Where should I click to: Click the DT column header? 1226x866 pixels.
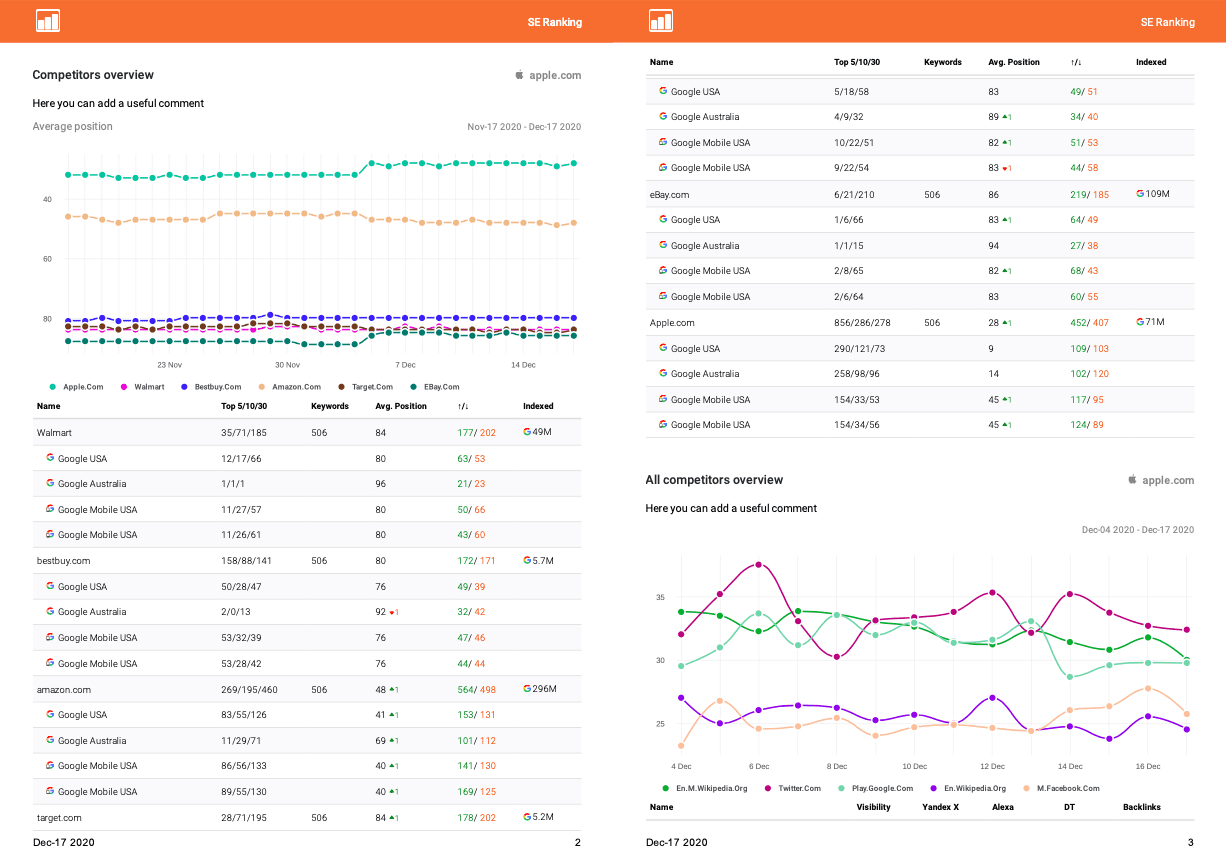[x=1069, y=807]
